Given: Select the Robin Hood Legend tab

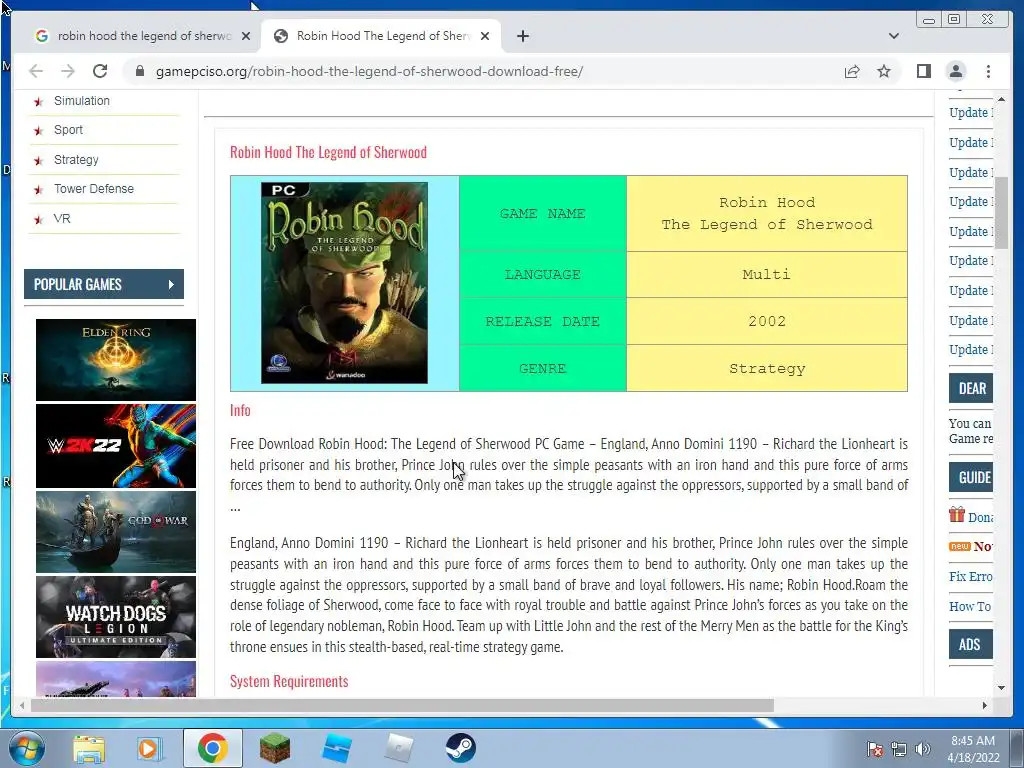Looking at the screenshot, I should tap(381, 36).
